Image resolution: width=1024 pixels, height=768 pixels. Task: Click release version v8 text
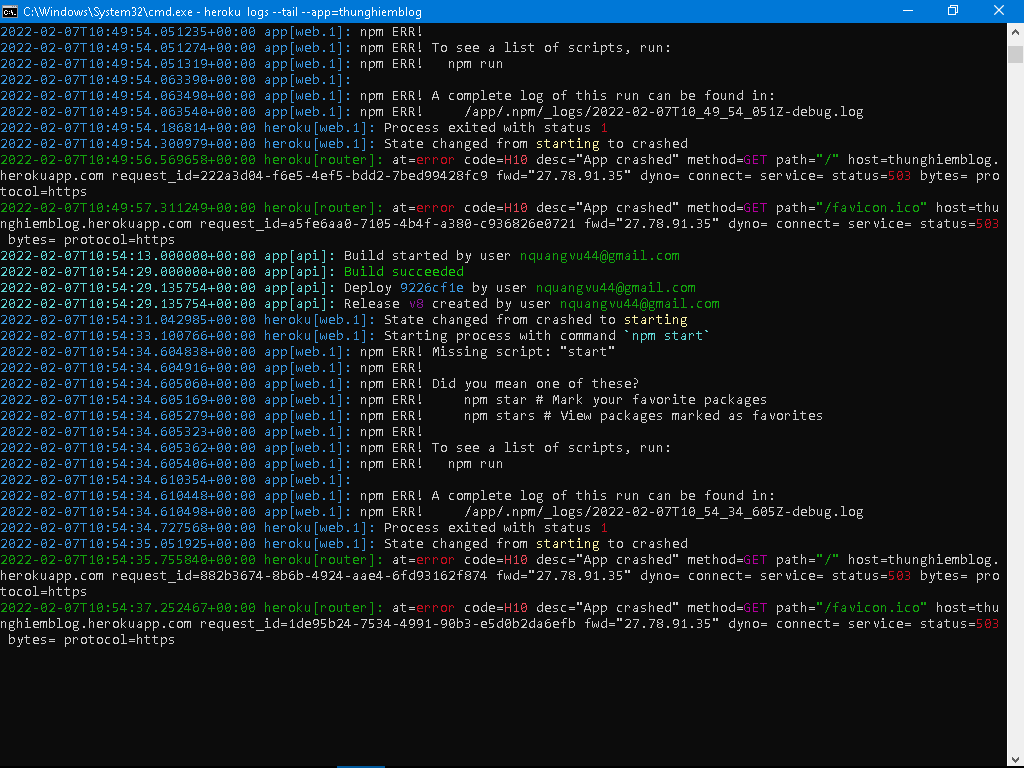416,304
